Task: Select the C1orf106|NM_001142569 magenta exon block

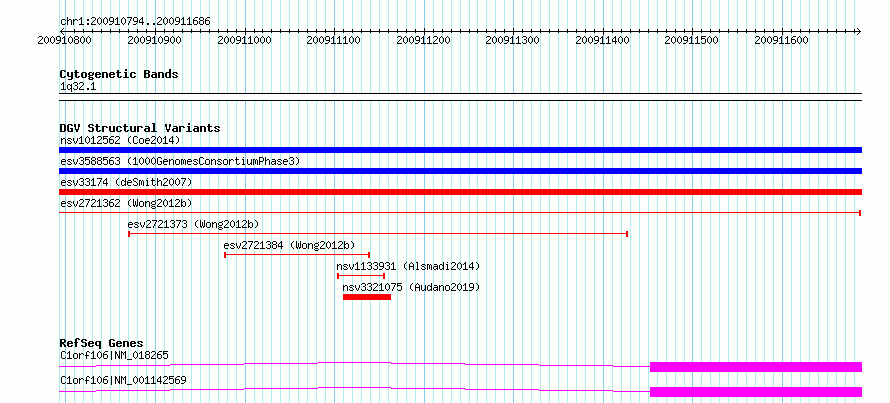Action: pos(756,392)
